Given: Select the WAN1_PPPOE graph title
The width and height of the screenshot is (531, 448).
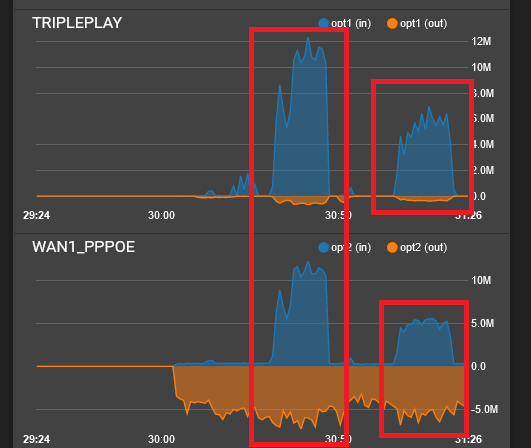Looking at the screenshot, I should 83,247.
